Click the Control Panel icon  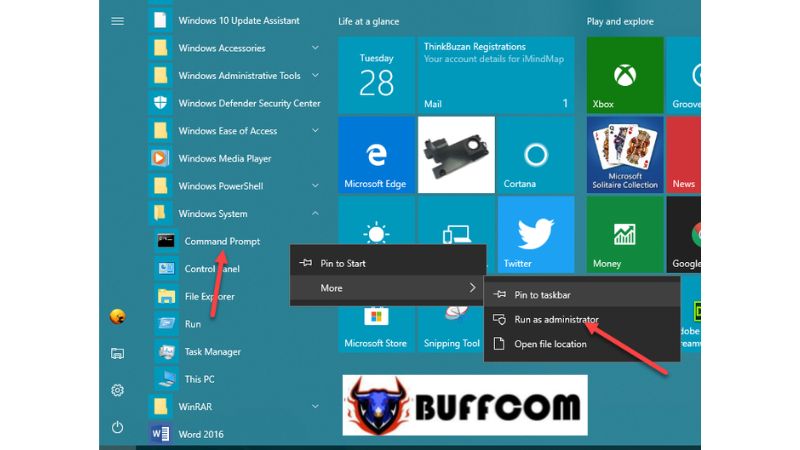pyautogui.click(x=166, y=268)
